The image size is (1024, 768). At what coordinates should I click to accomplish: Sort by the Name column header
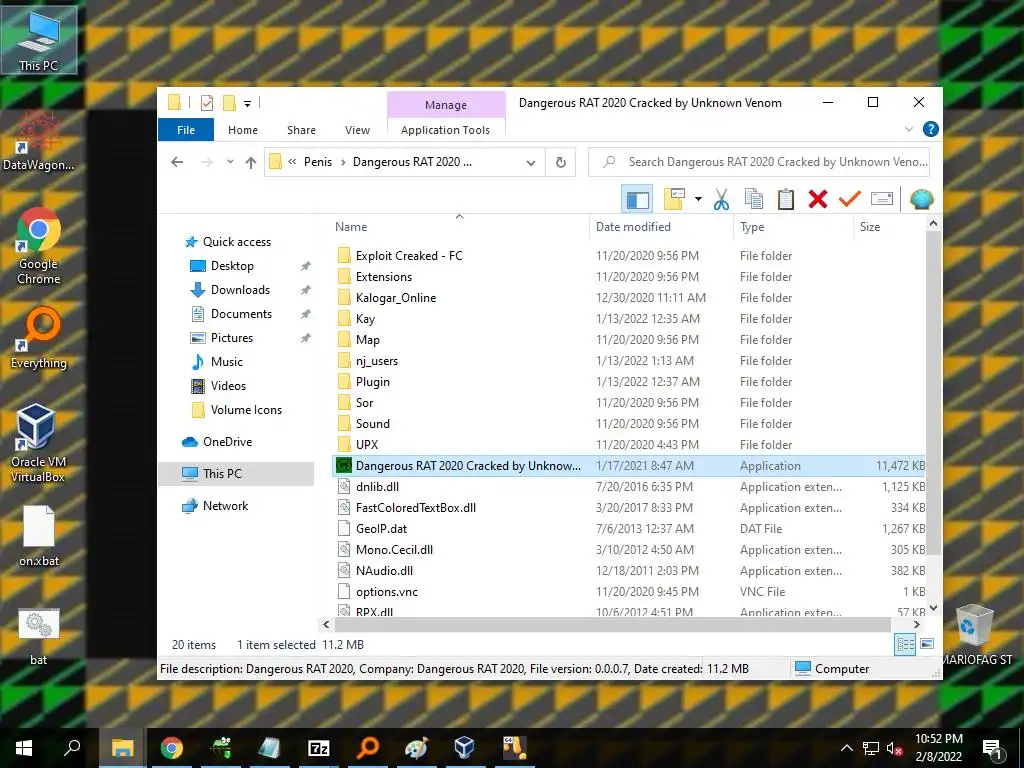pyautogui.click(x=351, y=227)
